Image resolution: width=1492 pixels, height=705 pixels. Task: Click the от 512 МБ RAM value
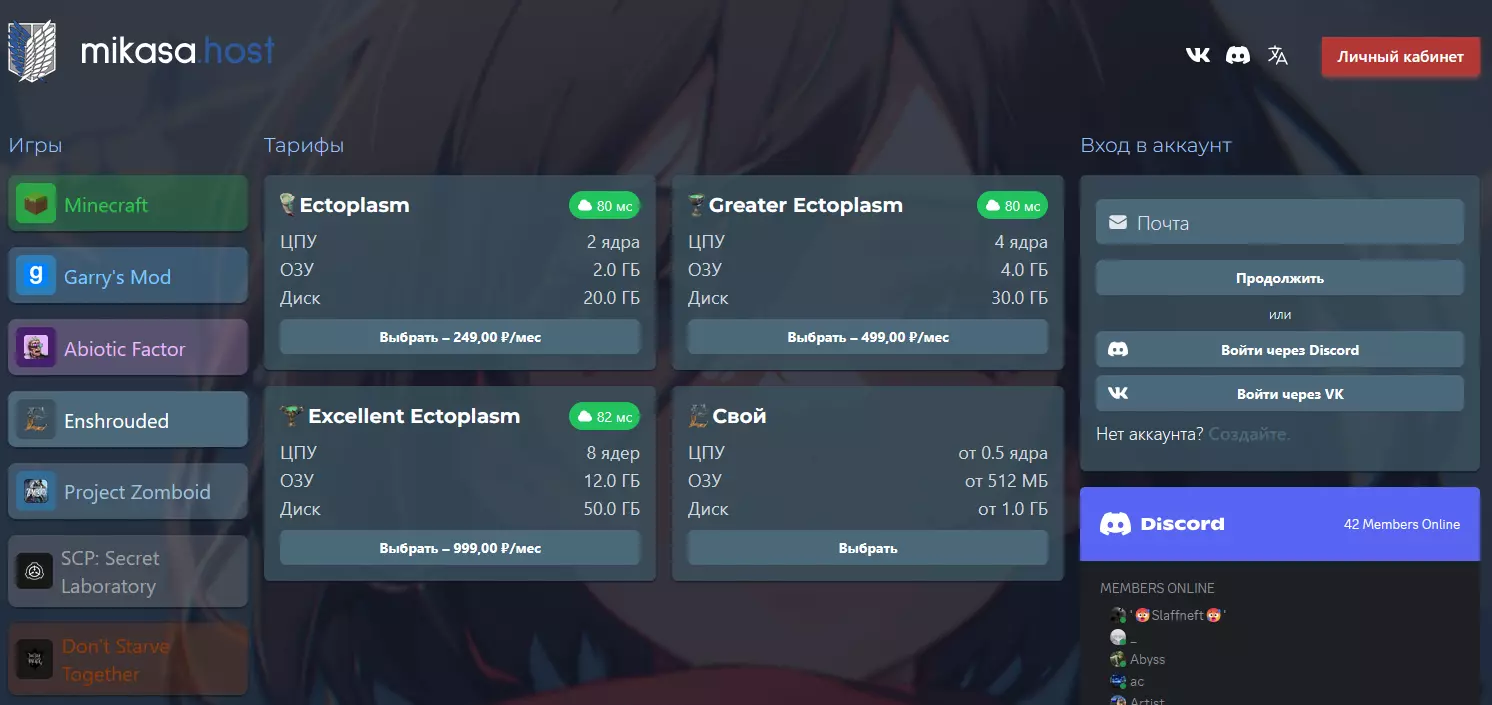point(1006,481)
